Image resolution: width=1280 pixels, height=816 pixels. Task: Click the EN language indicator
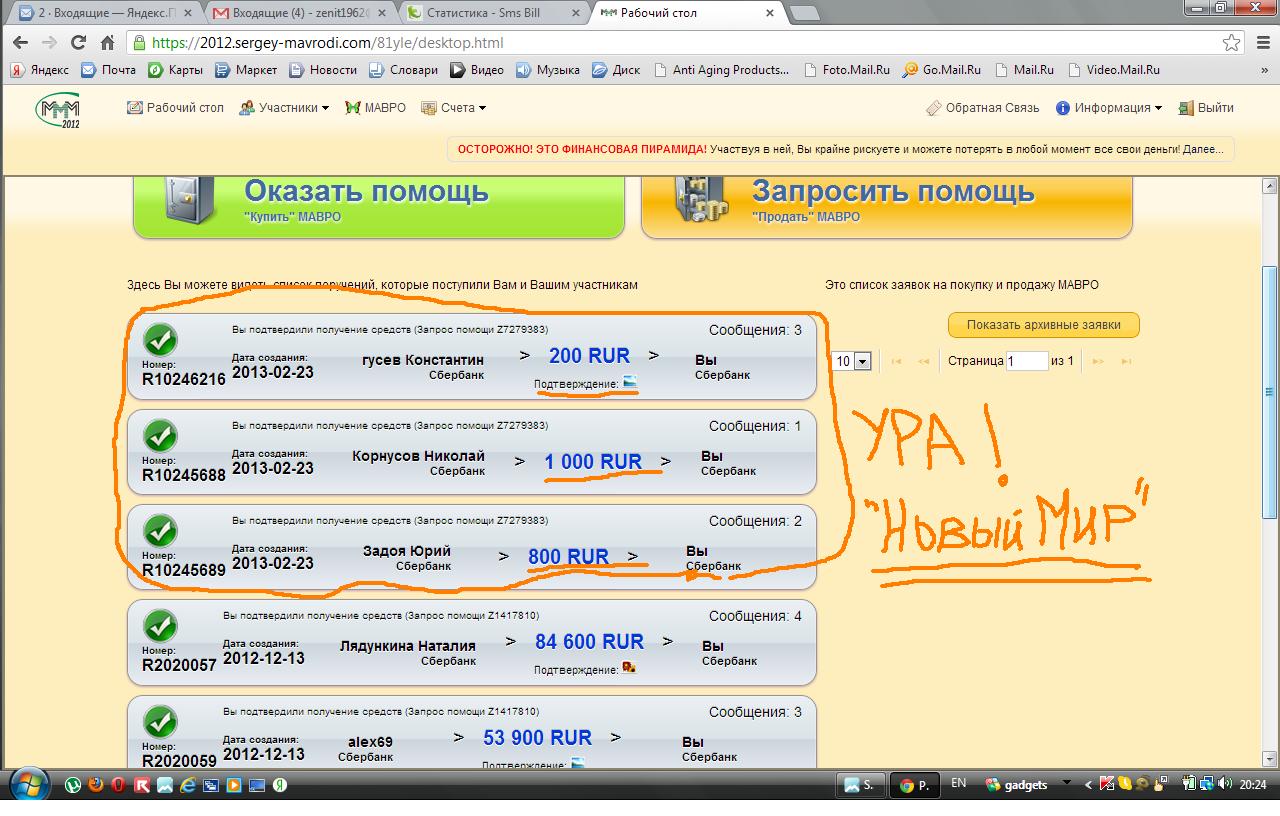(x=958, y=784)
